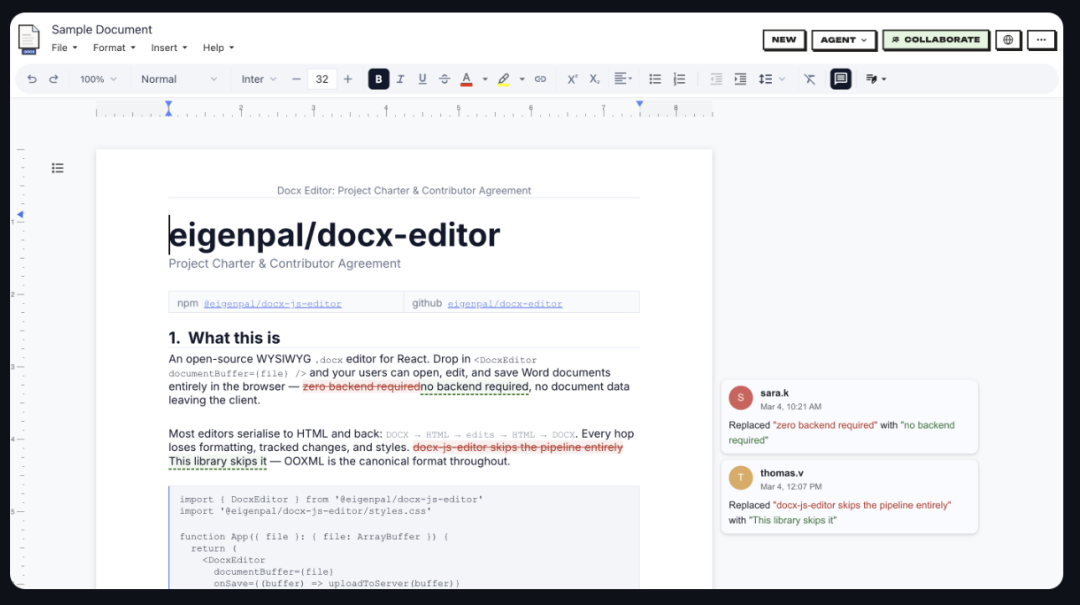The image size is (1080, 605).
Task: Open the github eigenpal/docx-editor link
Action: pyautogui.click(x=505, y=304)
